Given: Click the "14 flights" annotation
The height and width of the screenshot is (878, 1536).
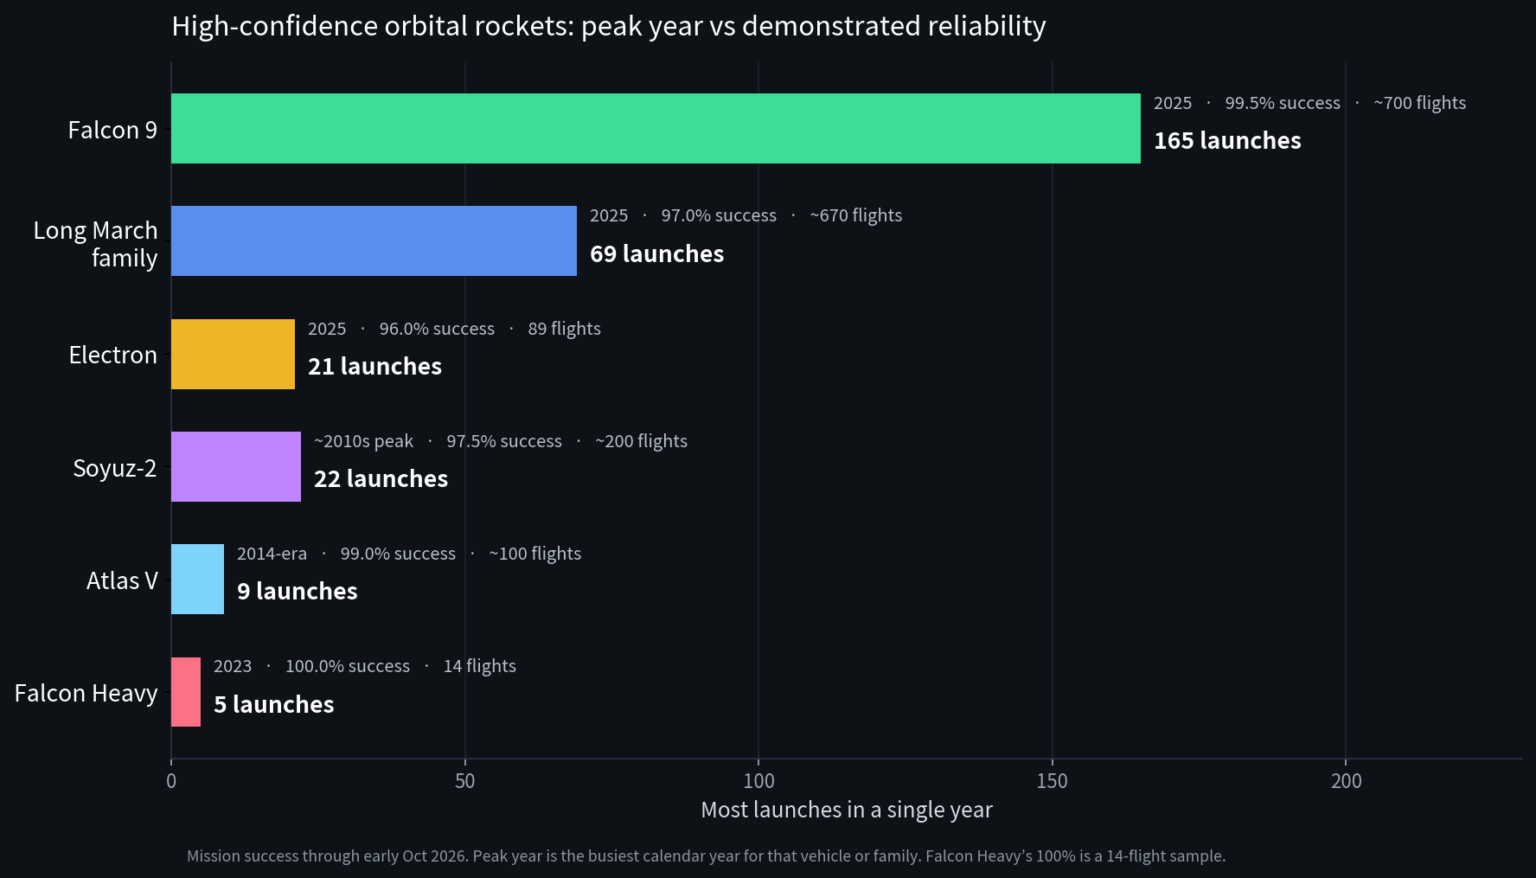Looking at the screenshot, I should tap(480, 667).
